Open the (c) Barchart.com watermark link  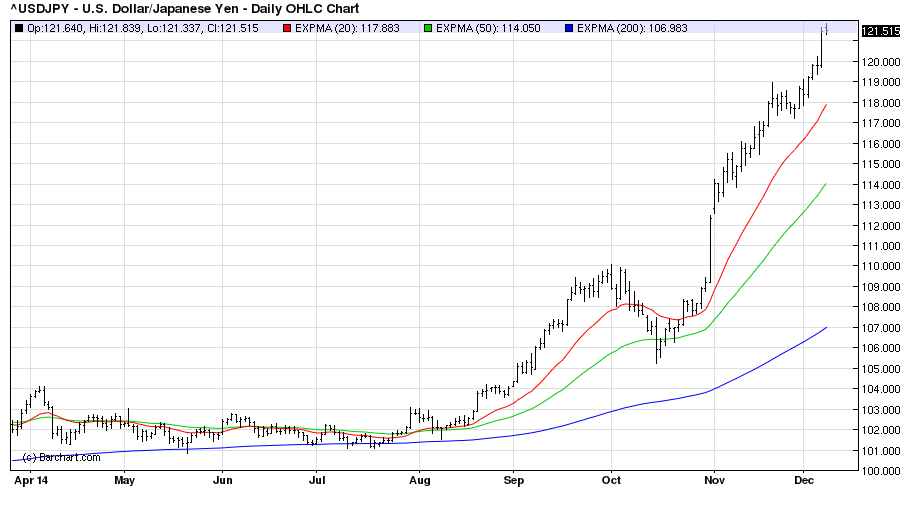click(x=62, y=457)
